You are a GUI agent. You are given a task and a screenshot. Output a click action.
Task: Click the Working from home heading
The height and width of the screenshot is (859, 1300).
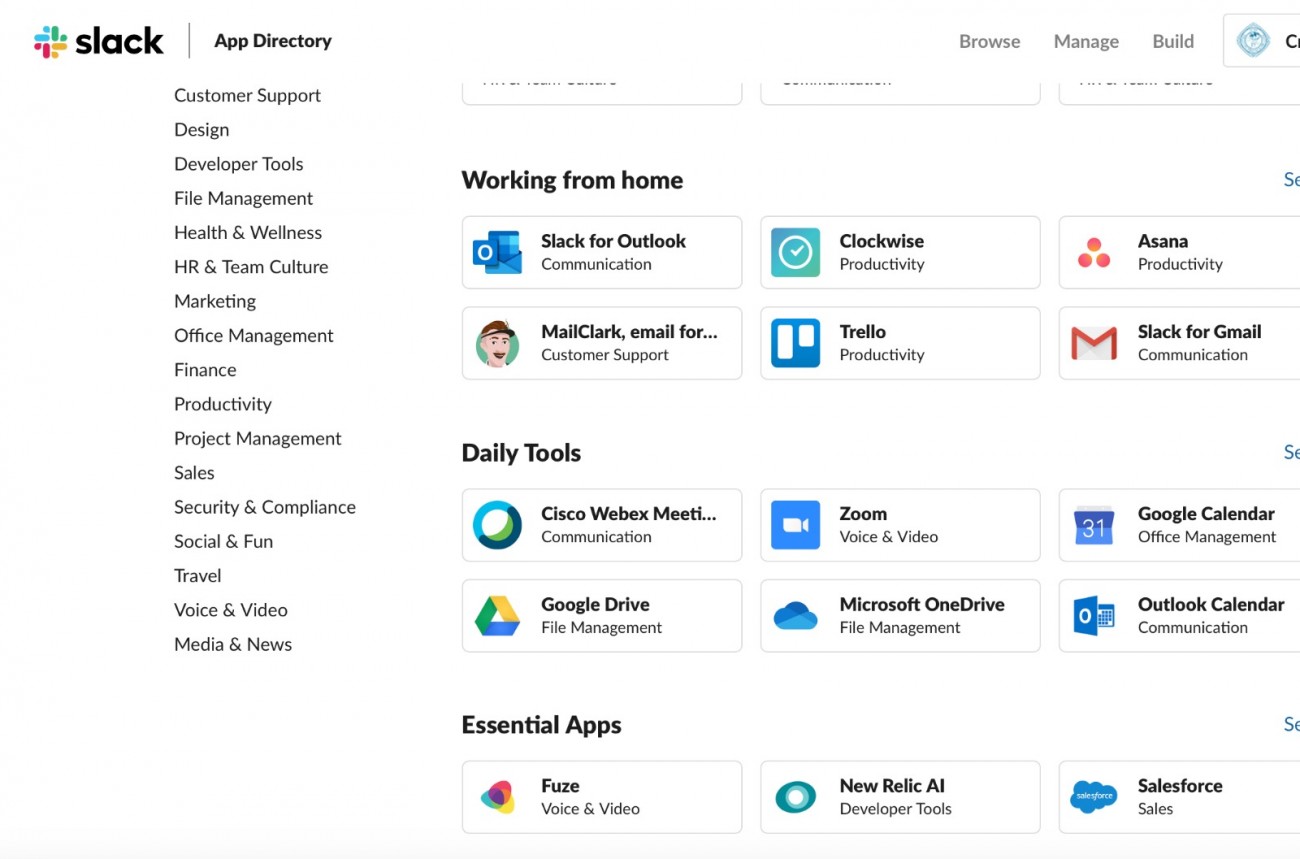point(572,180)
